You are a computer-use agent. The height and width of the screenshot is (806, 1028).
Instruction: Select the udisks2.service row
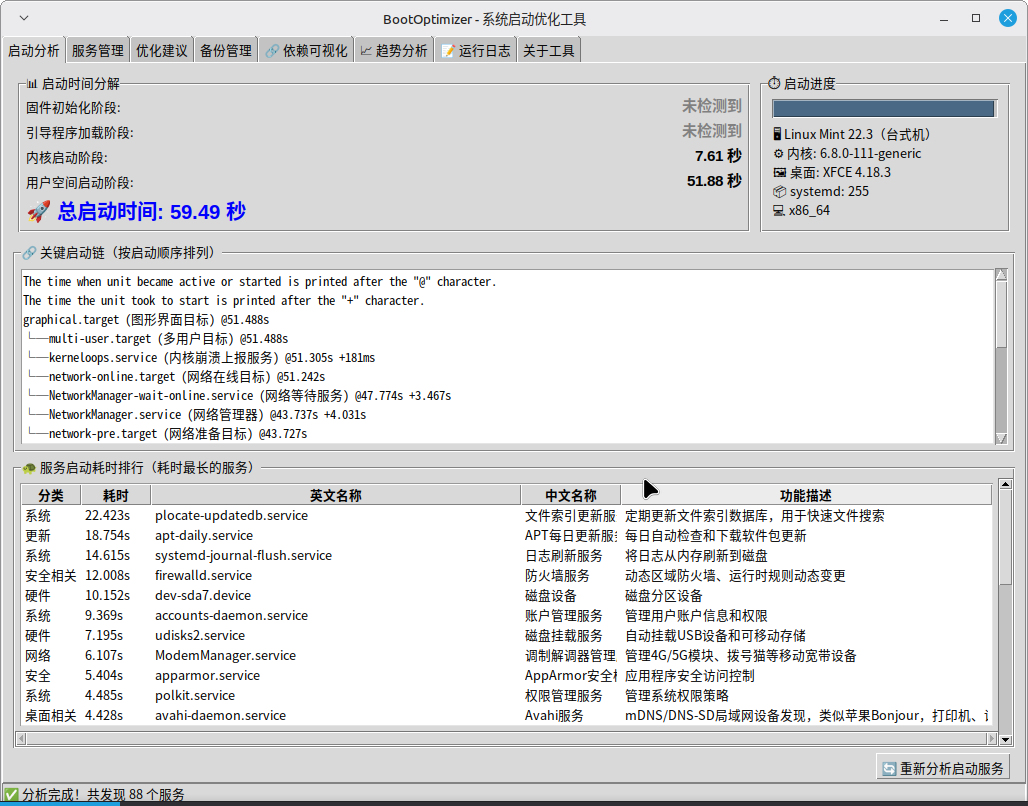pos(506,635)
